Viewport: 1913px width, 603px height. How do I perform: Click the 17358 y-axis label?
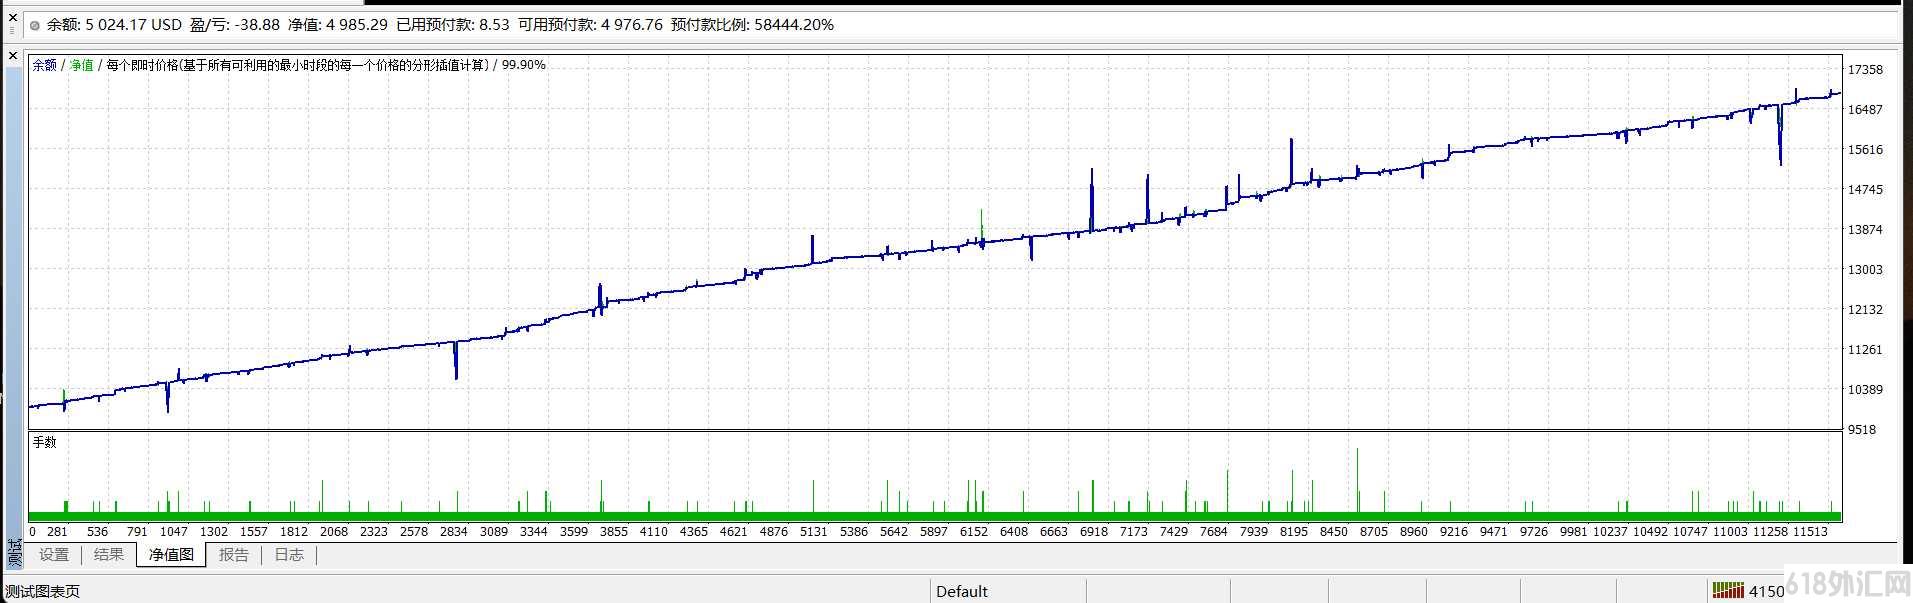(x=1865, y=70)
